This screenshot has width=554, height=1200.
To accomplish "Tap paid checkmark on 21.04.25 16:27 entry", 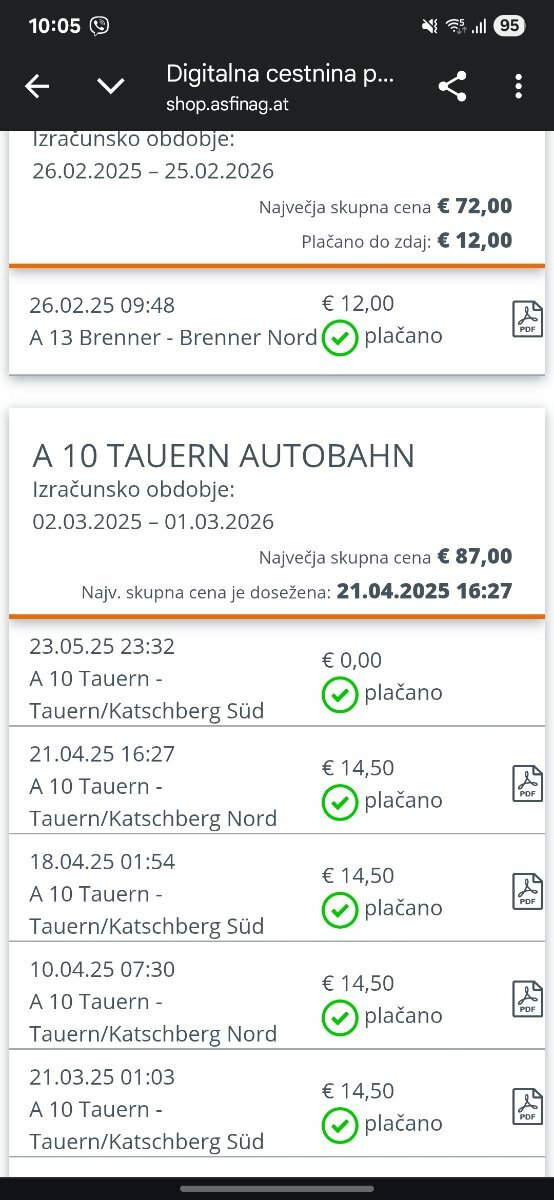I will pos(340,802).
